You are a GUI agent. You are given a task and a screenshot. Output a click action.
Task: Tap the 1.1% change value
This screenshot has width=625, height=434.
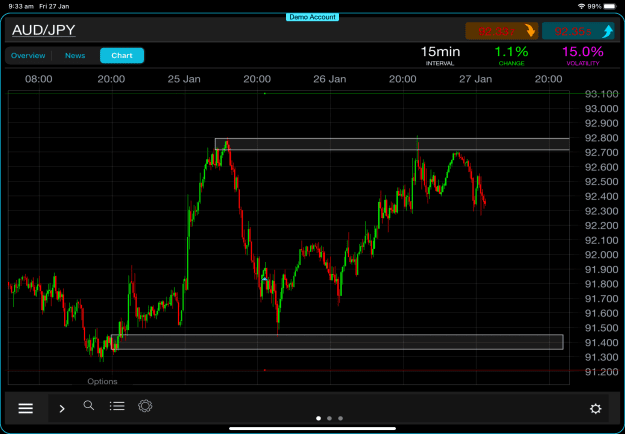tap(511, 55)
